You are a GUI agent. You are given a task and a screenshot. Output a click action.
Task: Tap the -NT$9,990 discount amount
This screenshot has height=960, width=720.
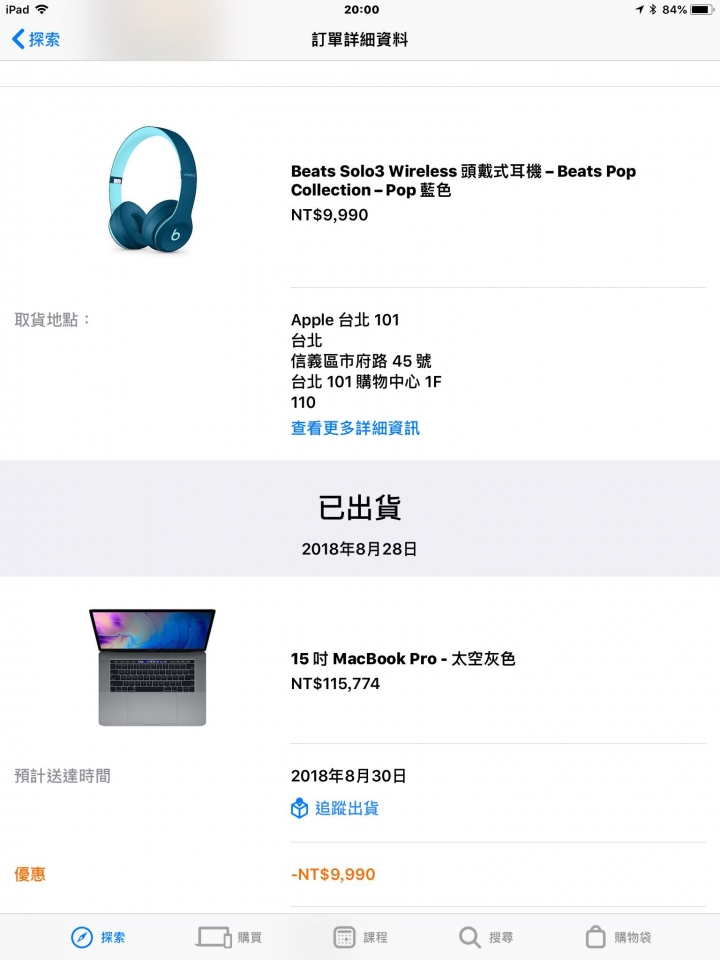pos(333,874)
